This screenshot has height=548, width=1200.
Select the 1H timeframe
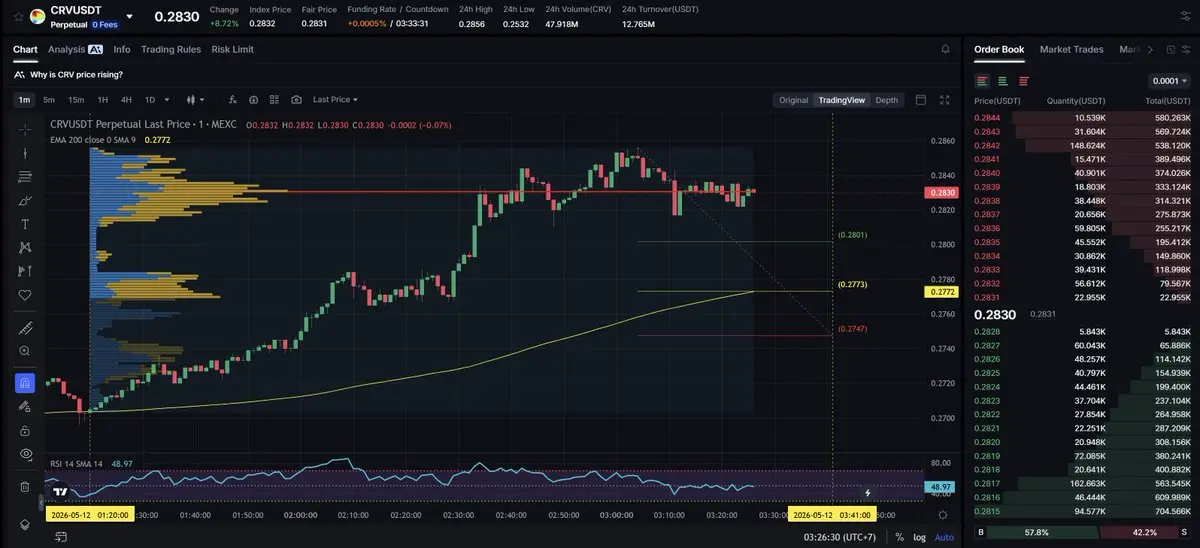click(x=103, y=100)
